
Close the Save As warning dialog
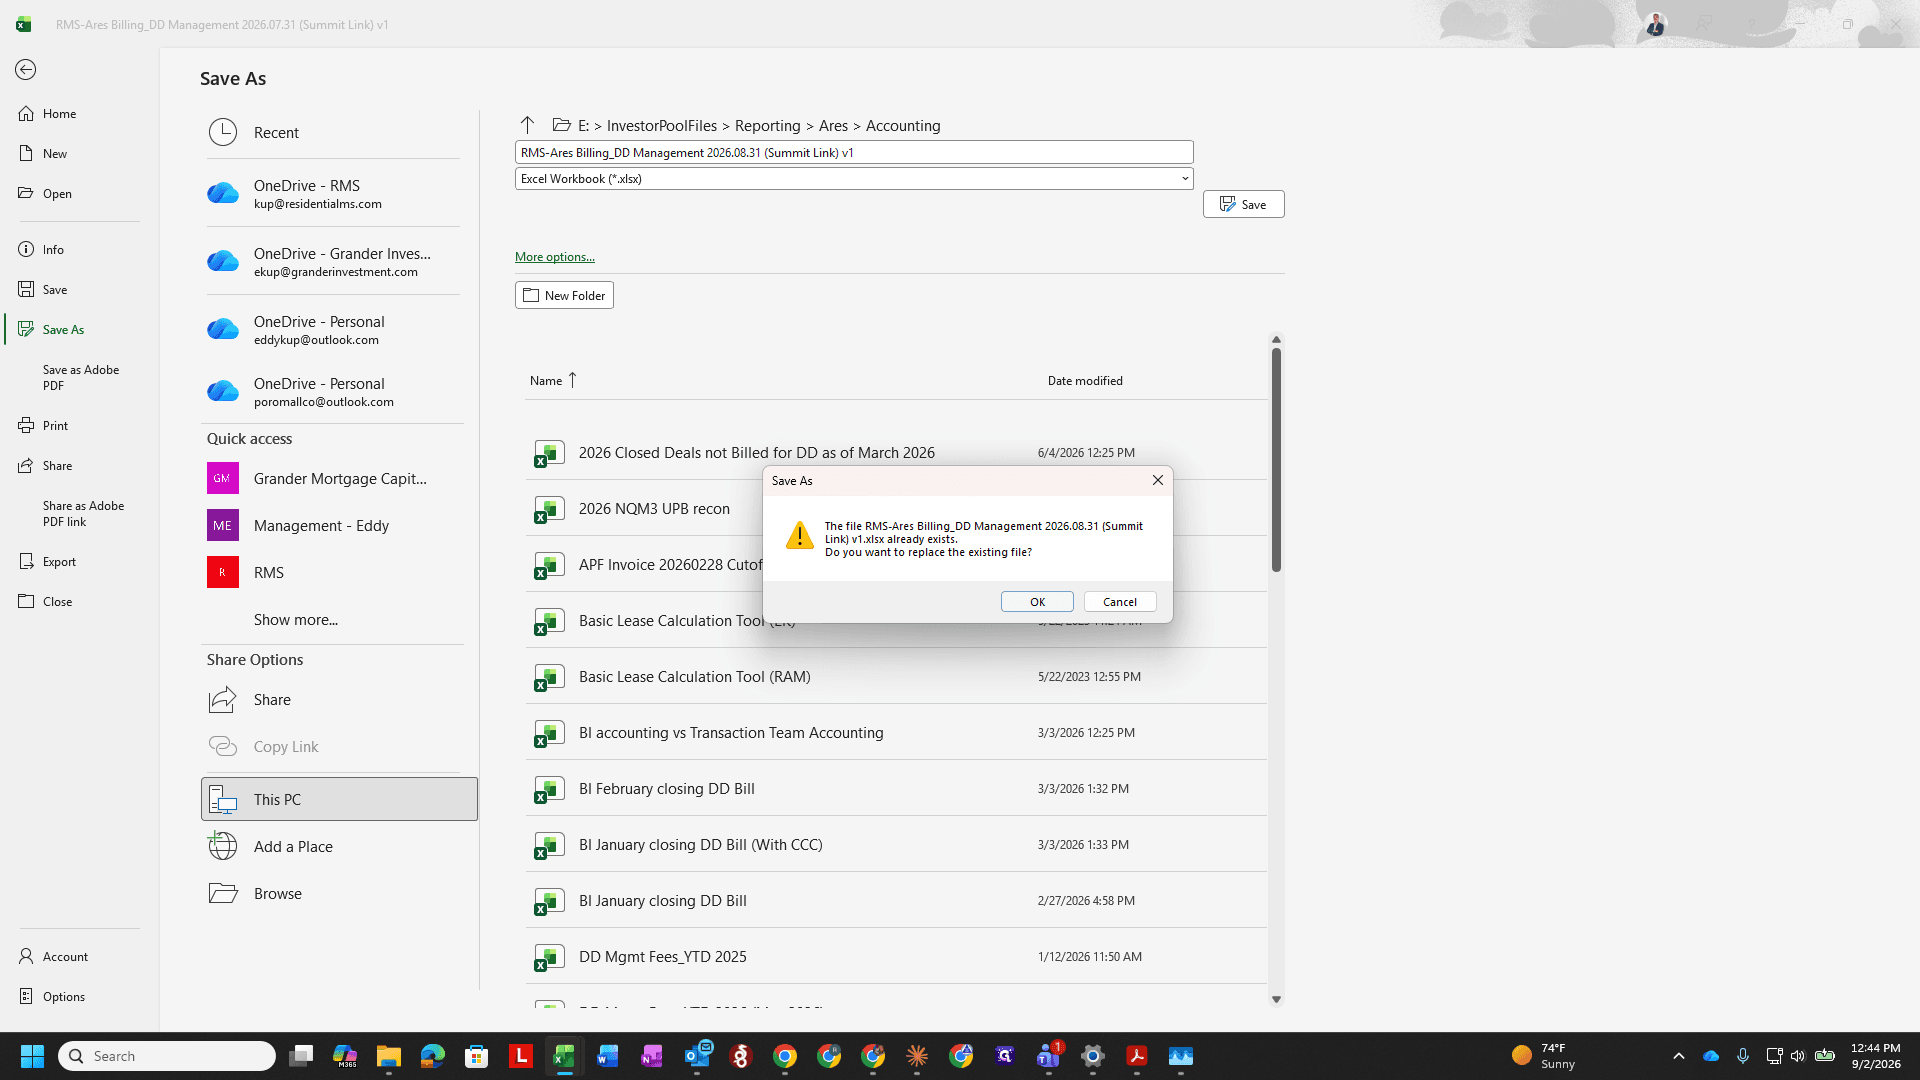[1157, 480]
